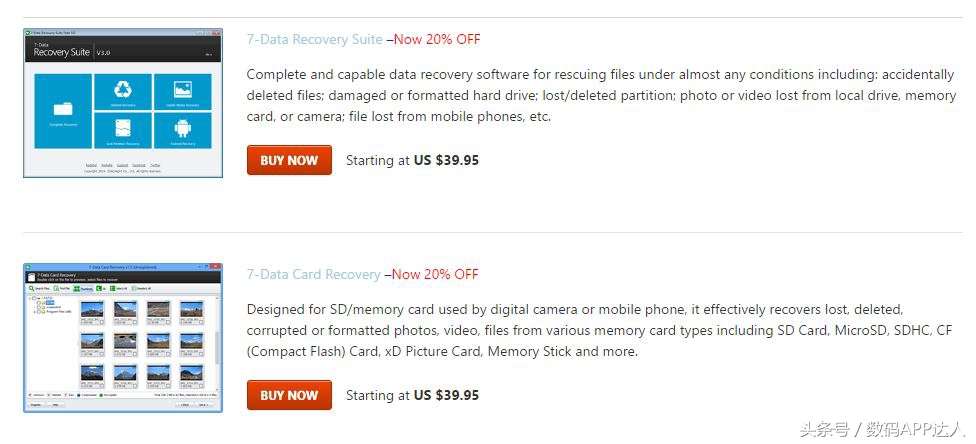Tick the Program Files folder checkbox

click(x=40, y=311)
